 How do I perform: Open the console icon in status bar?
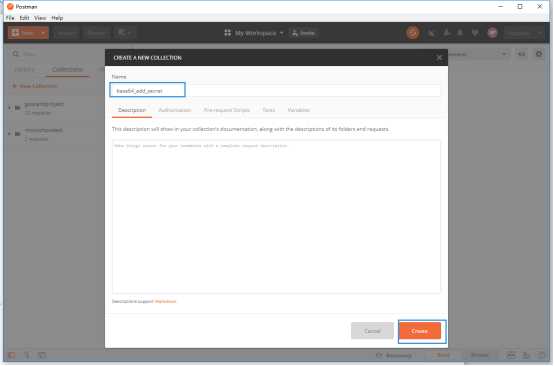pos(42,355)
